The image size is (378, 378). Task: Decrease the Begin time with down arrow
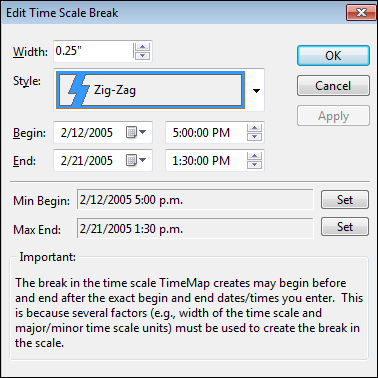coord(254,137)
